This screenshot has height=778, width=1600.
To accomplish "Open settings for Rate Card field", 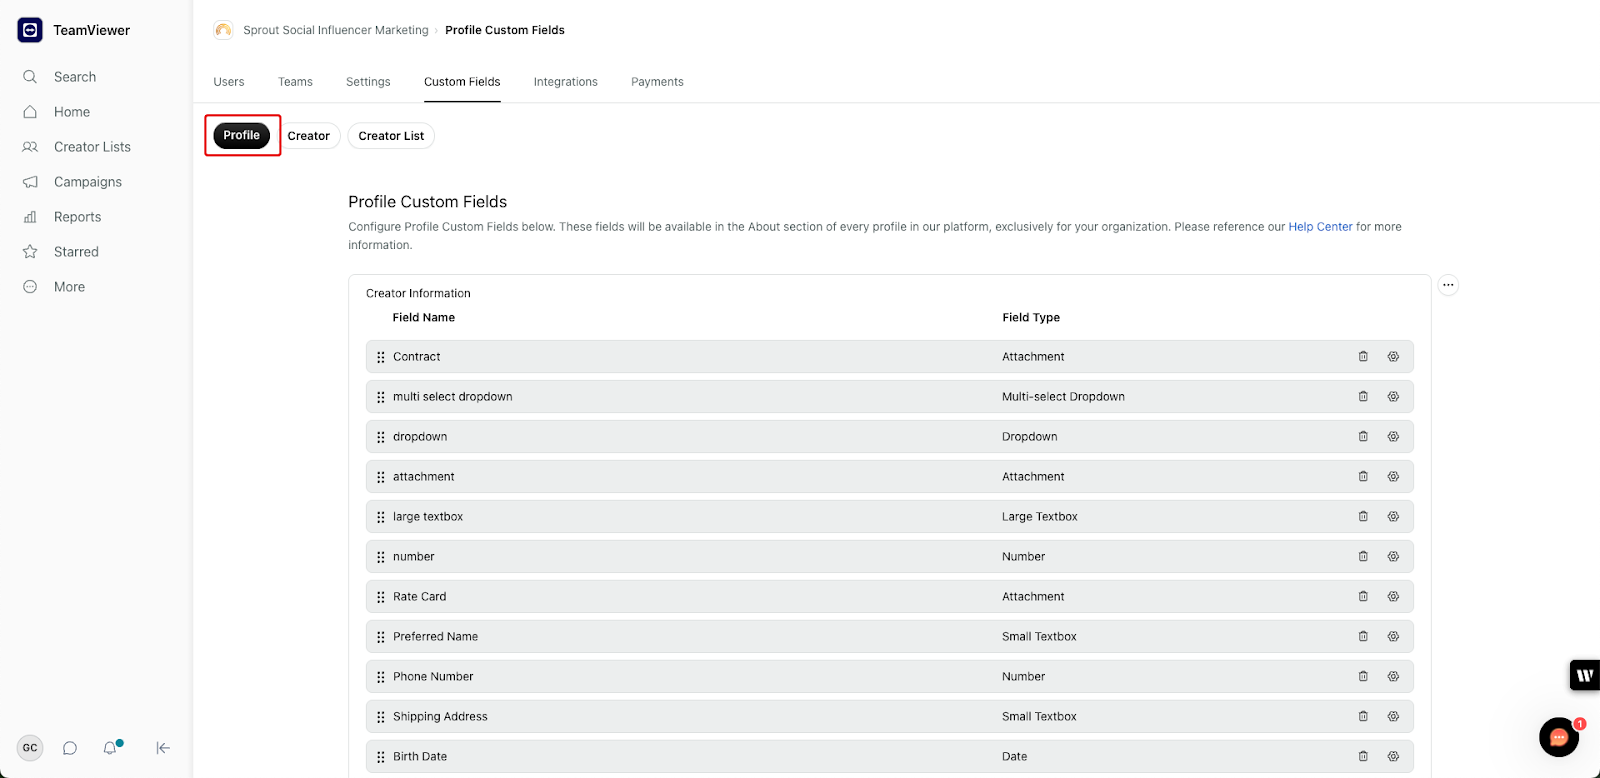I will (x=1393, y=597).
